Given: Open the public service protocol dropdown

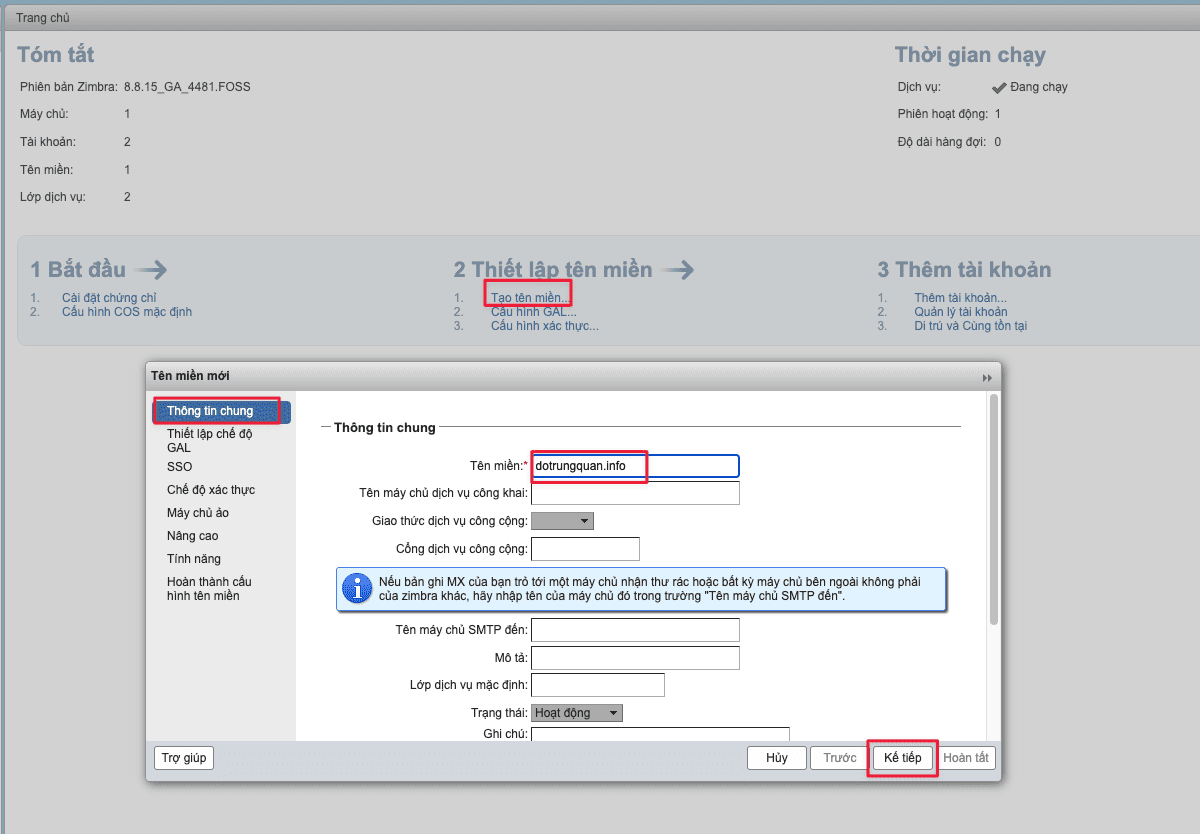Looking at the screenshot, I should click(562, 521).
